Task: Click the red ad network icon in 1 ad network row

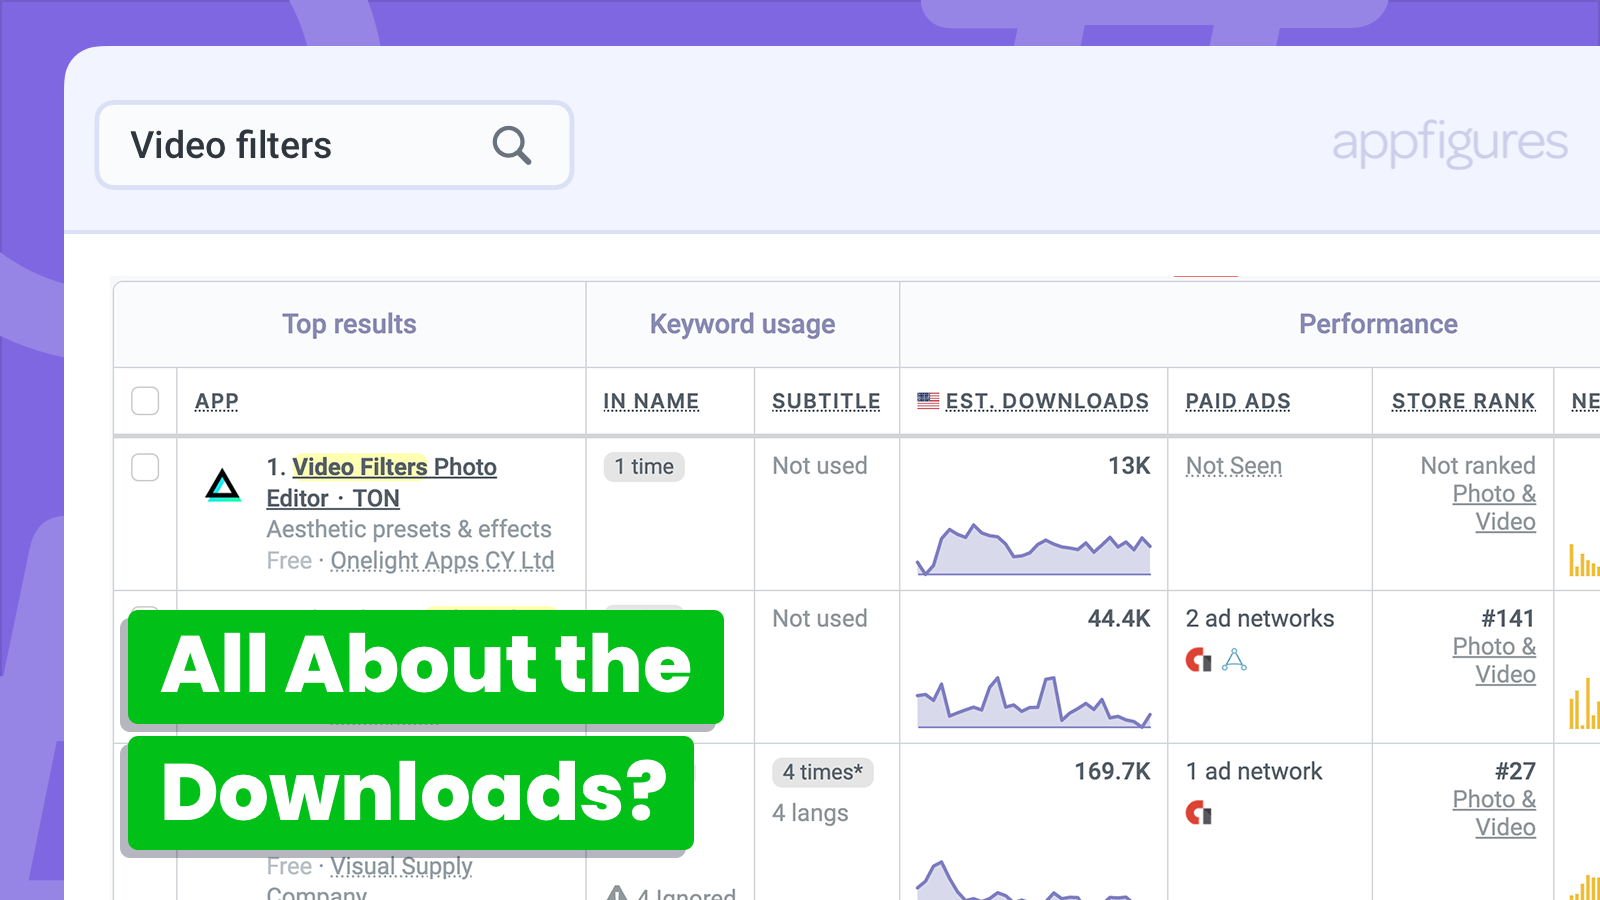Action: click(1198, 813)
